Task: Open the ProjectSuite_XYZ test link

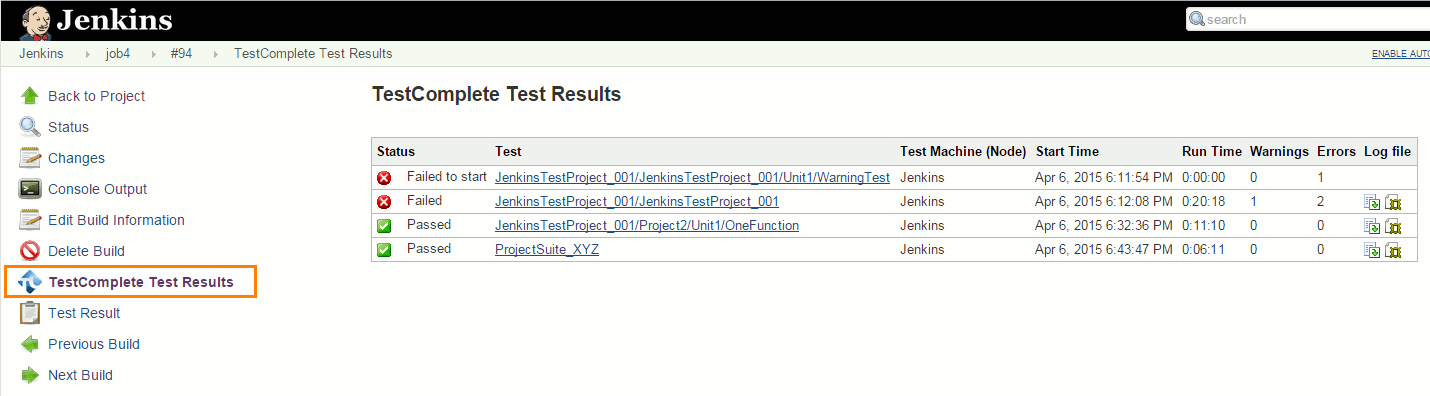Action: (547, 249)
